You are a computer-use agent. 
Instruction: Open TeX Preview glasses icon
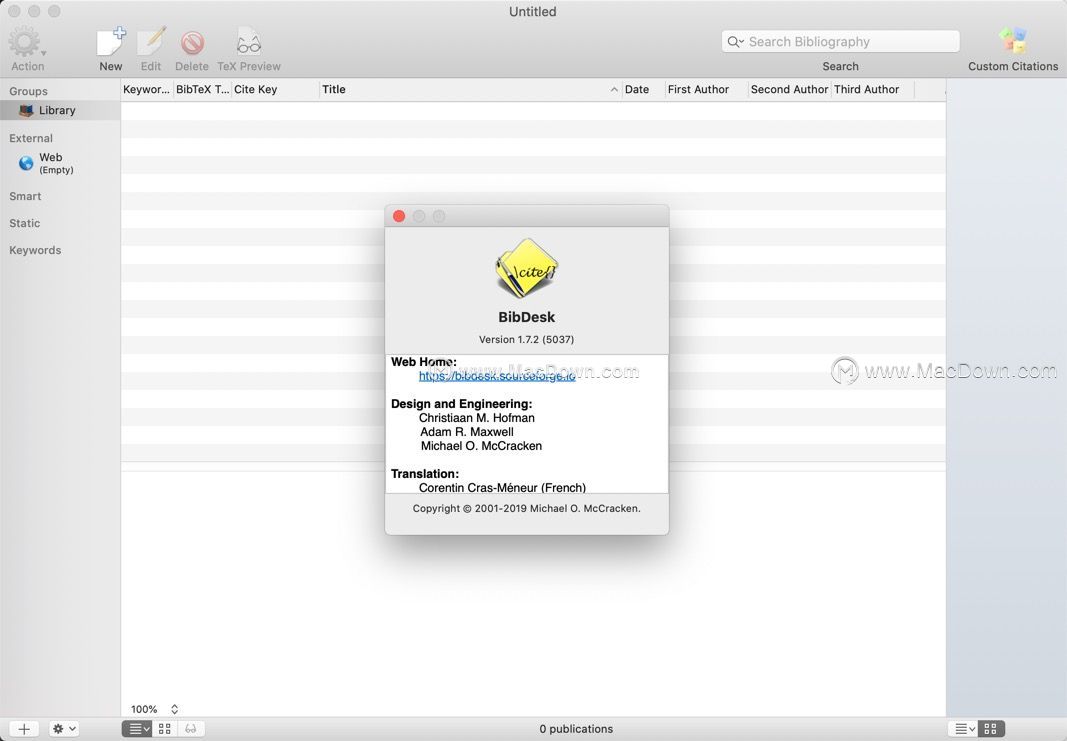pyautogui.click(x=248, y=43)
